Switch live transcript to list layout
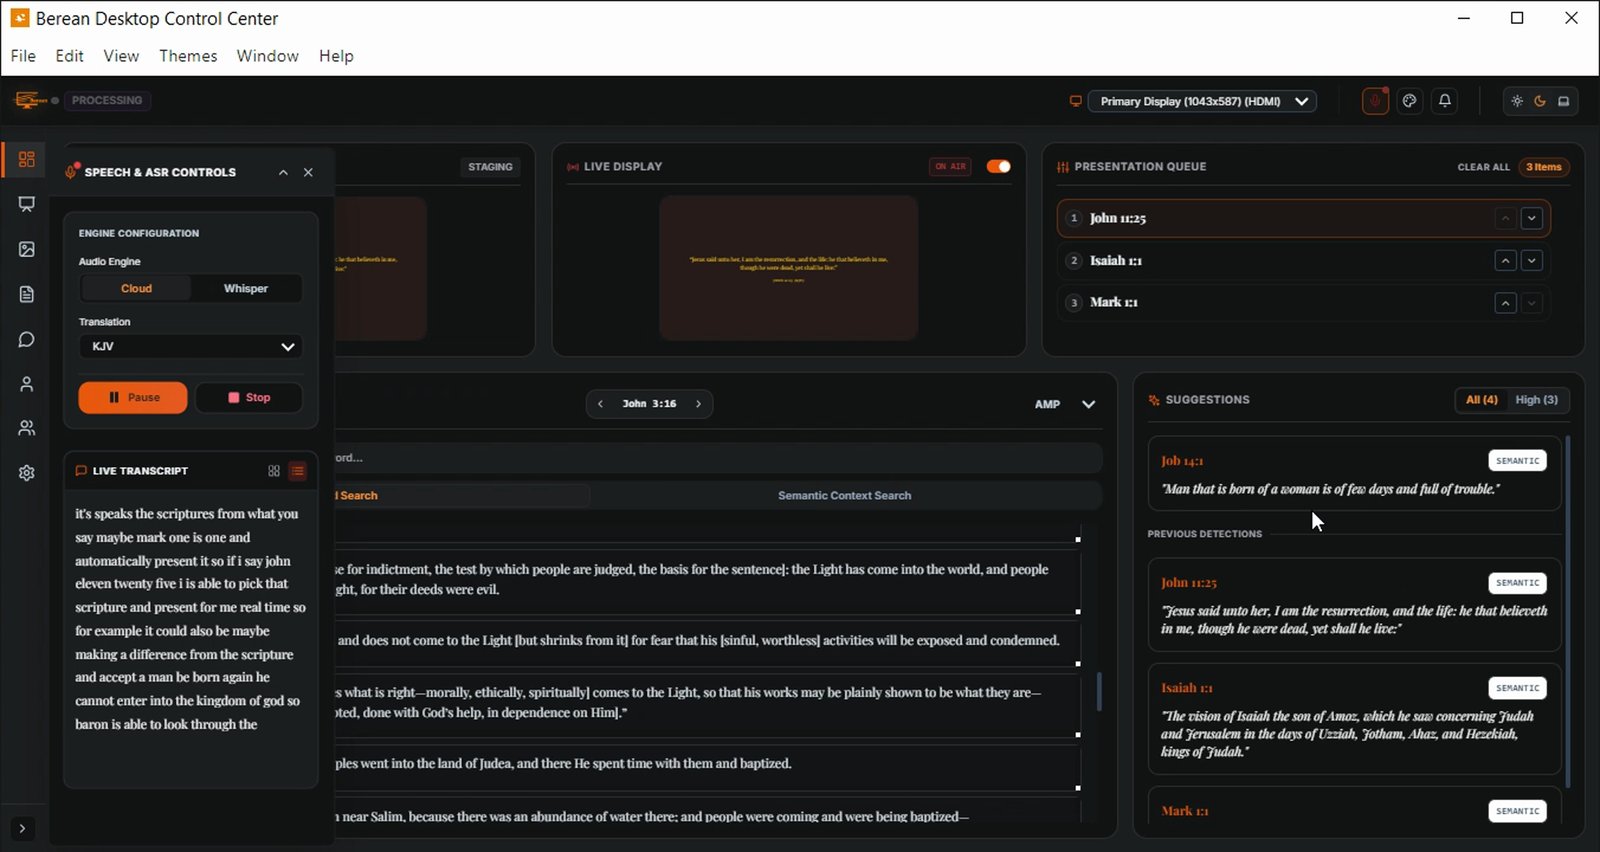1600x852 pixels. tap(298, 471)
